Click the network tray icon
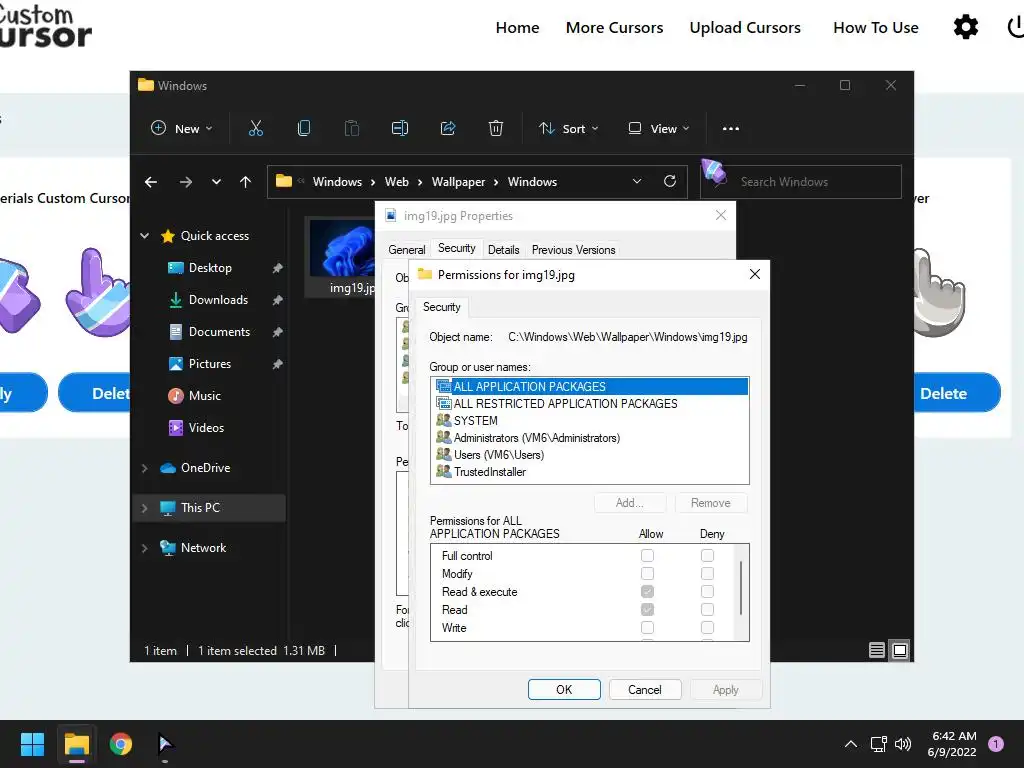The image size is (1024, 768). tap(878, 744)
